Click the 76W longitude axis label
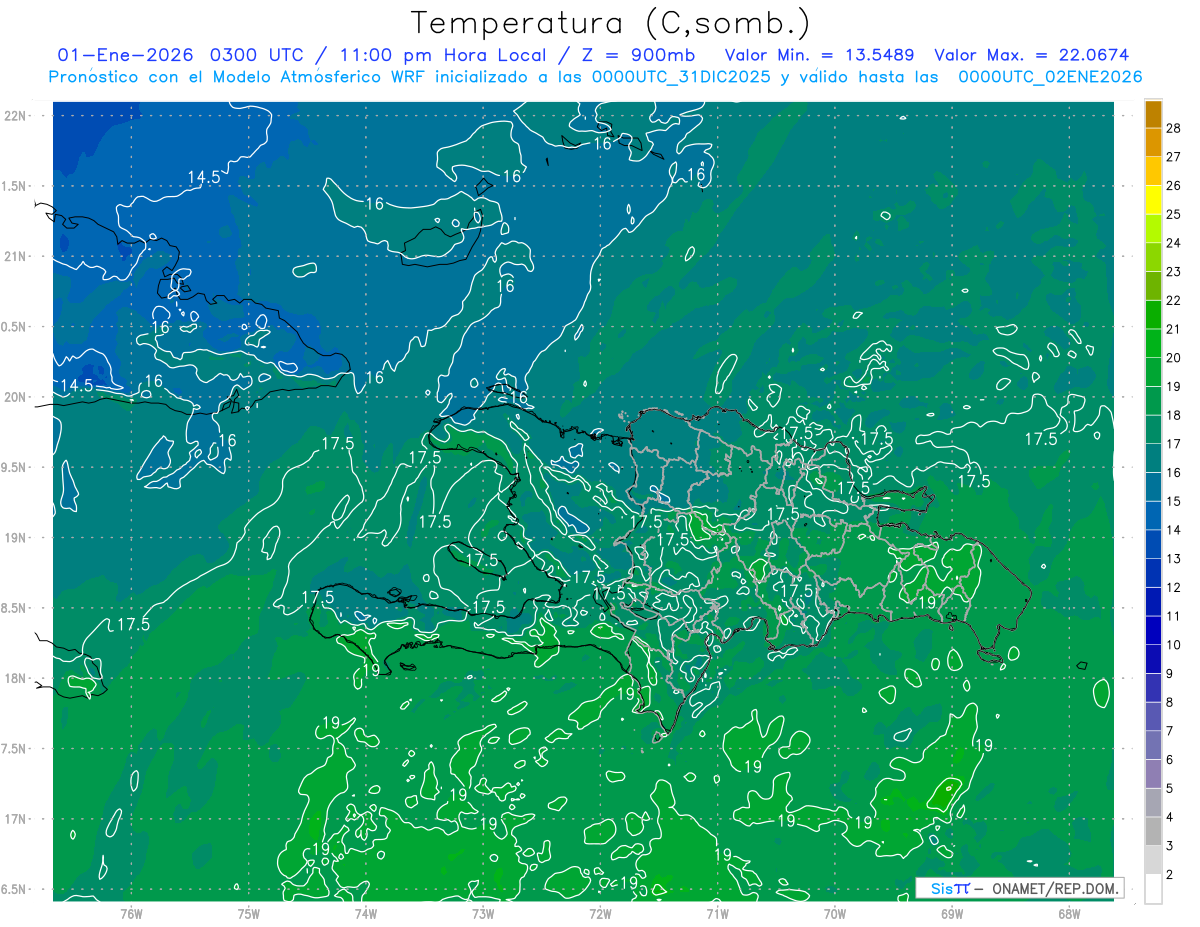The image size is (1200, 927). (131, 913)
